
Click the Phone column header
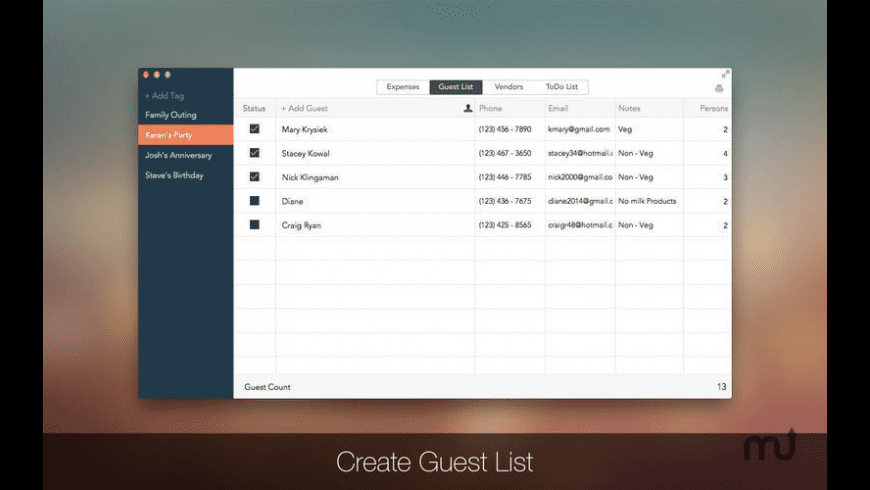point(490,108)
